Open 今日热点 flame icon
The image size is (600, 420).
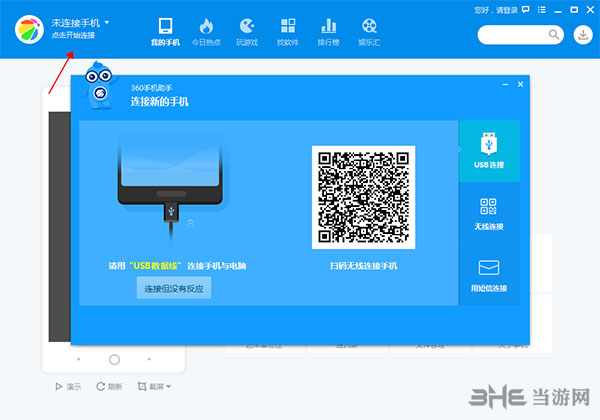click(x=206, y=26)
